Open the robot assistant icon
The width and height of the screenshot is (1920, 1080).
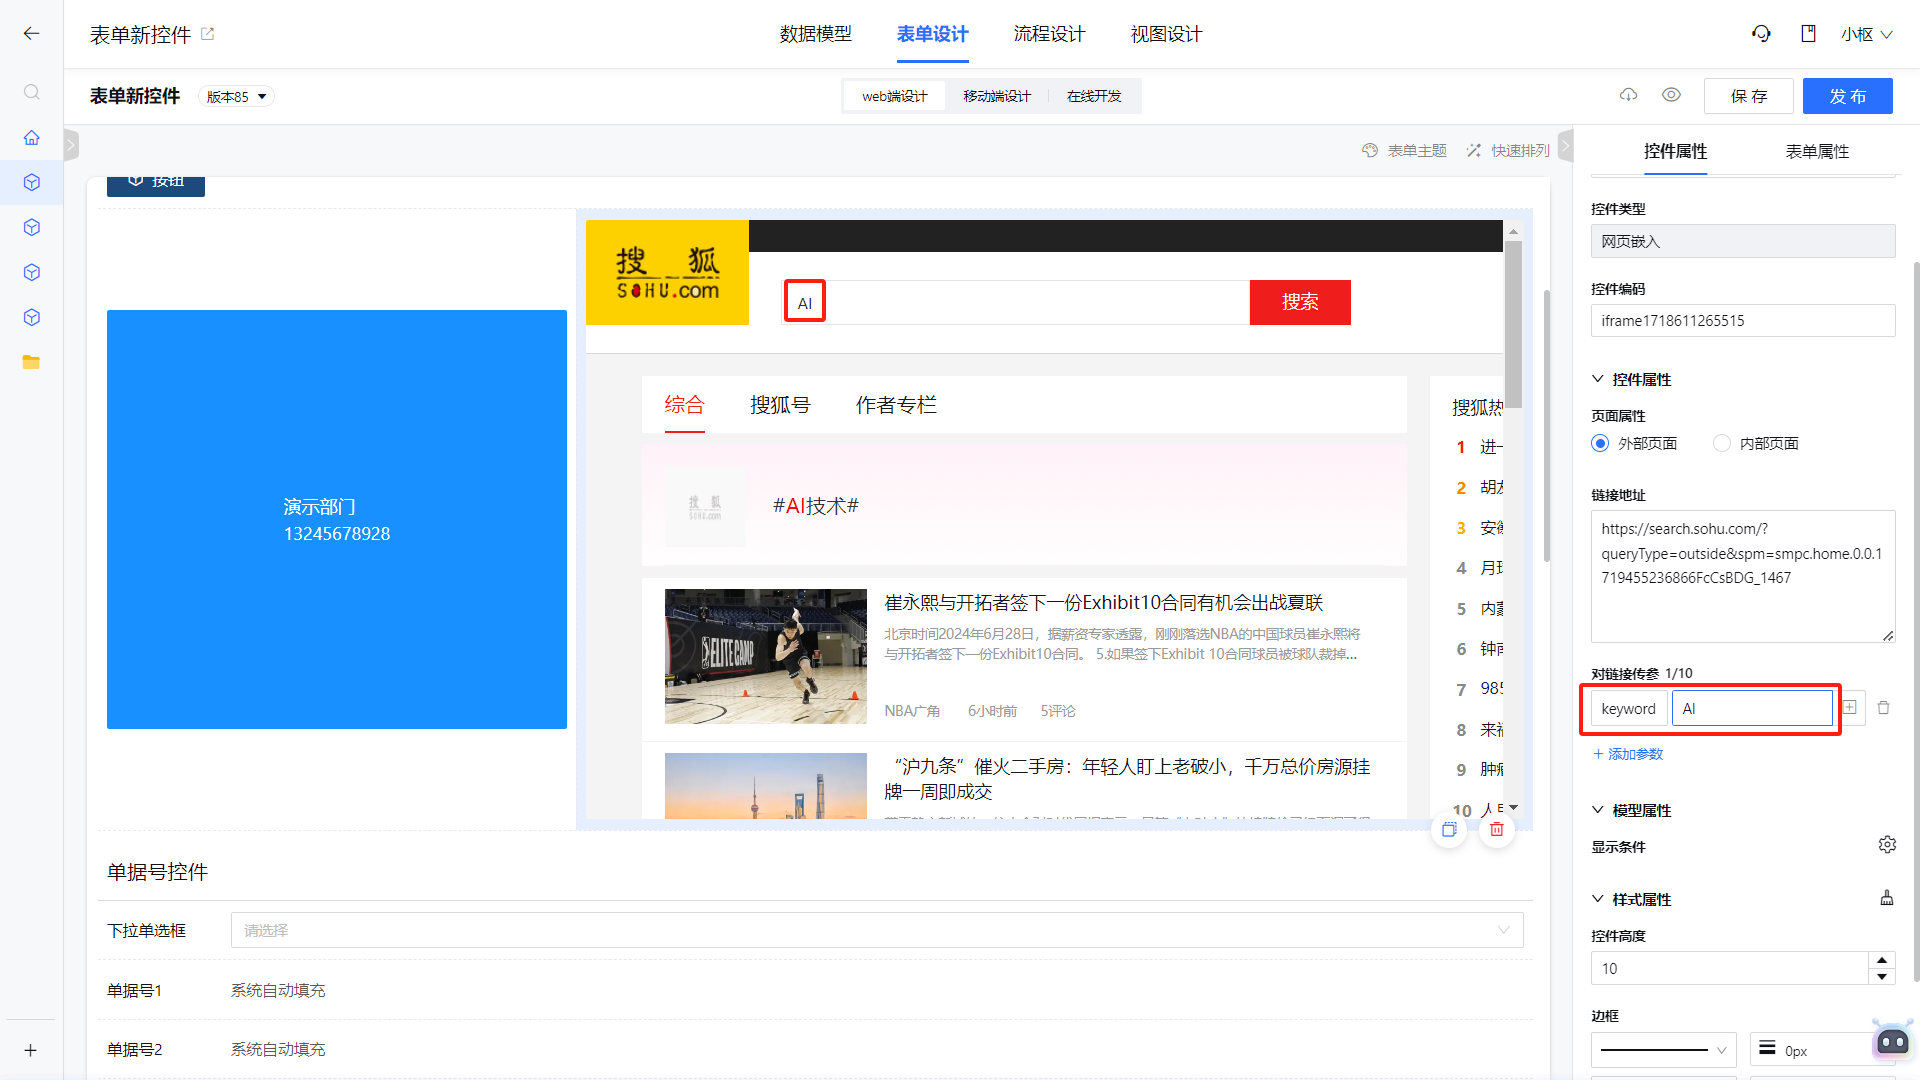1893,1041
